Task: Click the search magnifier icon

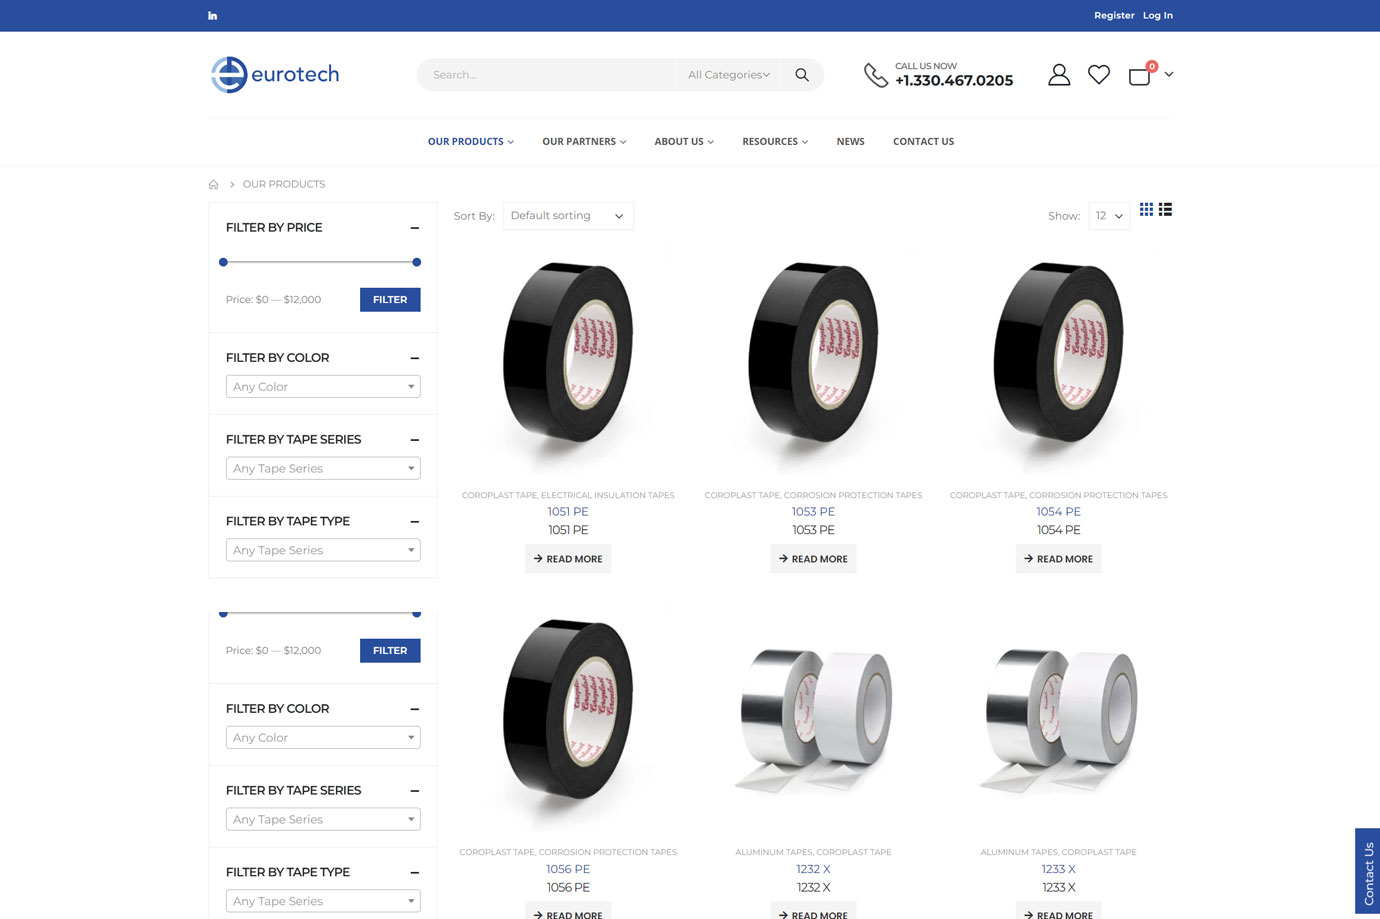Action: pos(802,75)
